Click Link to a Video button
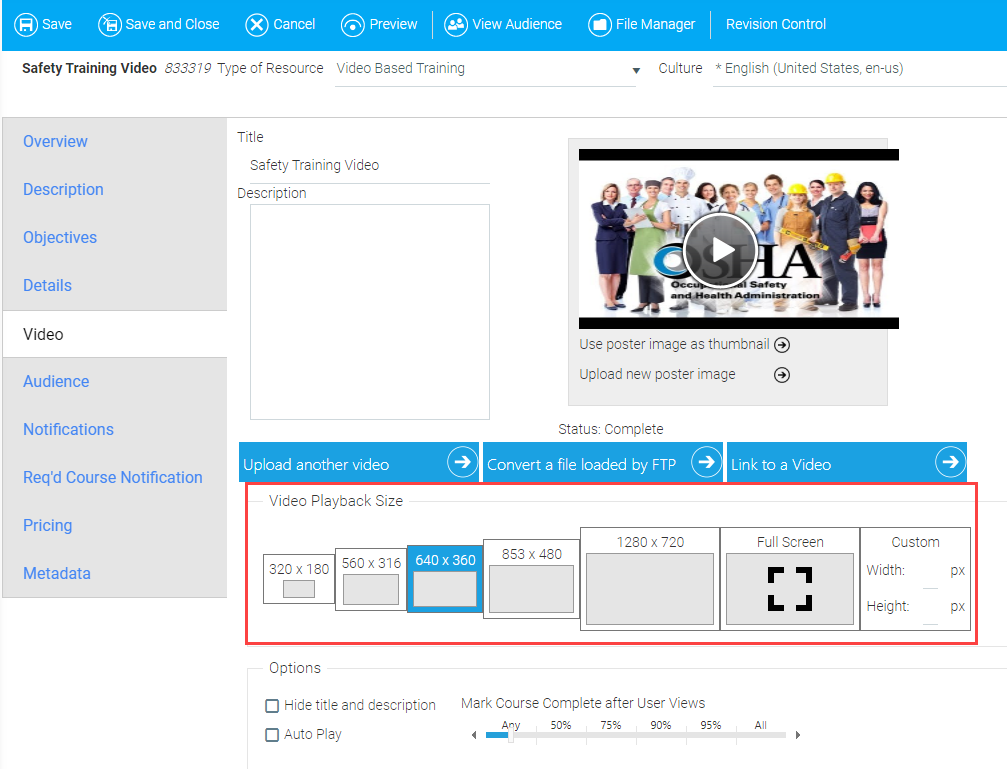 (x=846, y=463)
